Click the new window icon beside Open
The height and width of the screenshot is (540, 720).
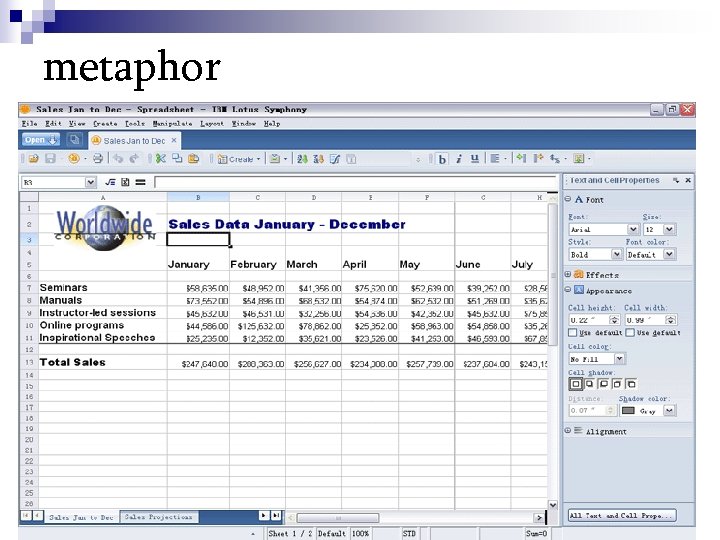pyautogui.click(x=74, y=140)
